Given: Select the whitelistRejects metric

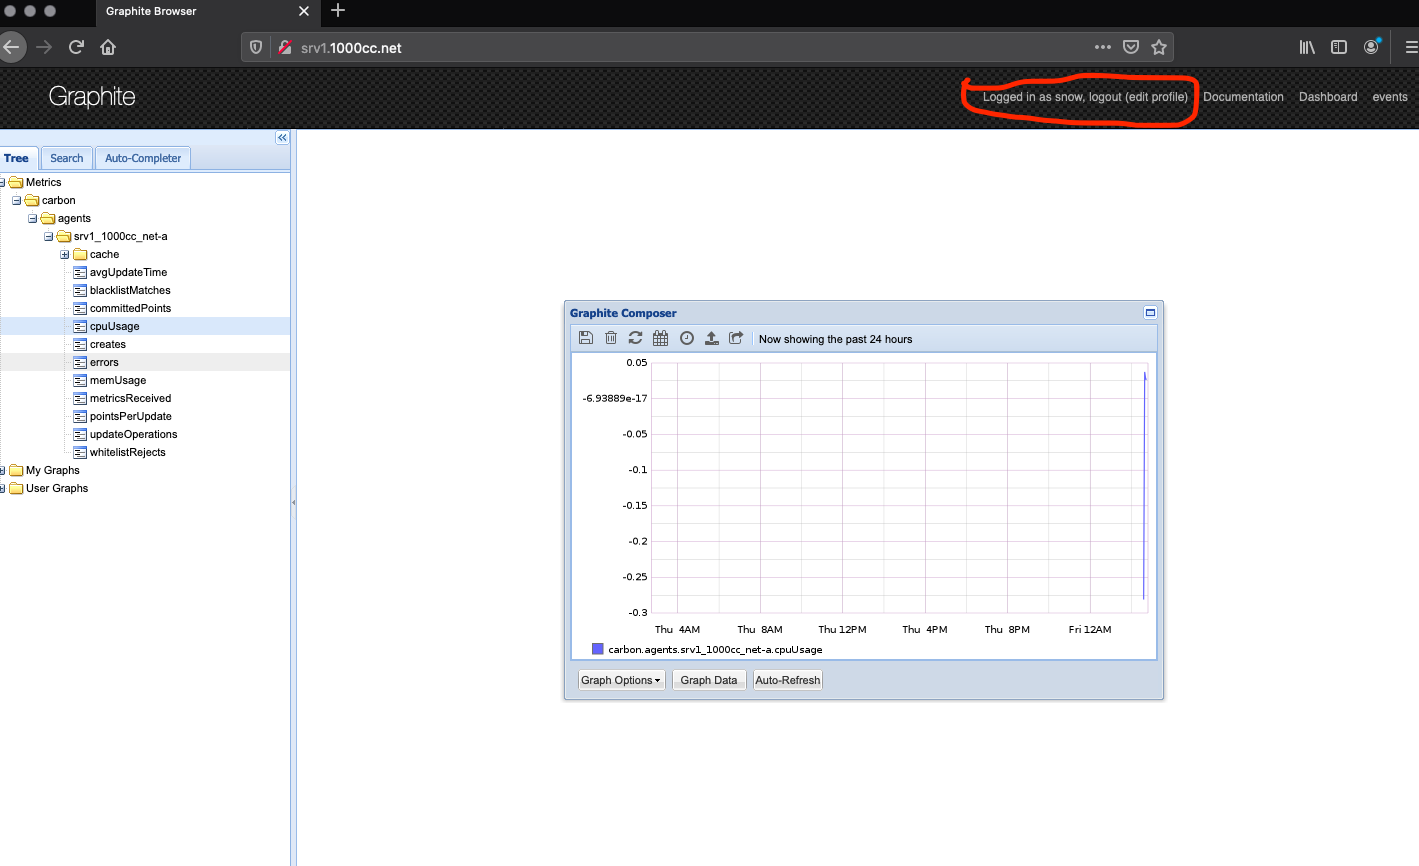Looking at the screenshot, I should coord(127,452).
